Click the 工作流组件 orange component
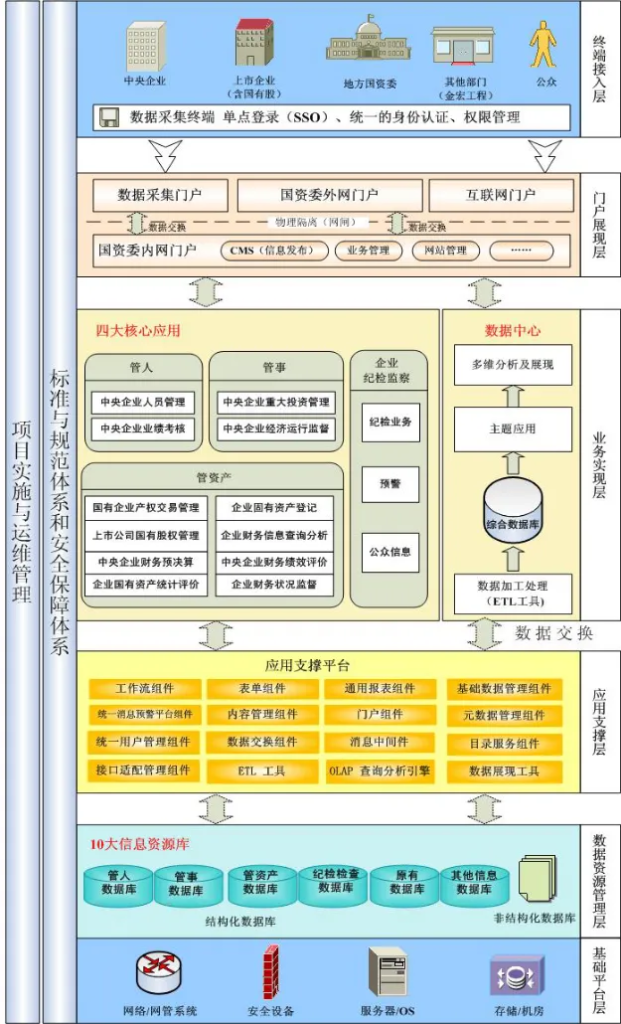621x1024 pixels. pos(144,689)
